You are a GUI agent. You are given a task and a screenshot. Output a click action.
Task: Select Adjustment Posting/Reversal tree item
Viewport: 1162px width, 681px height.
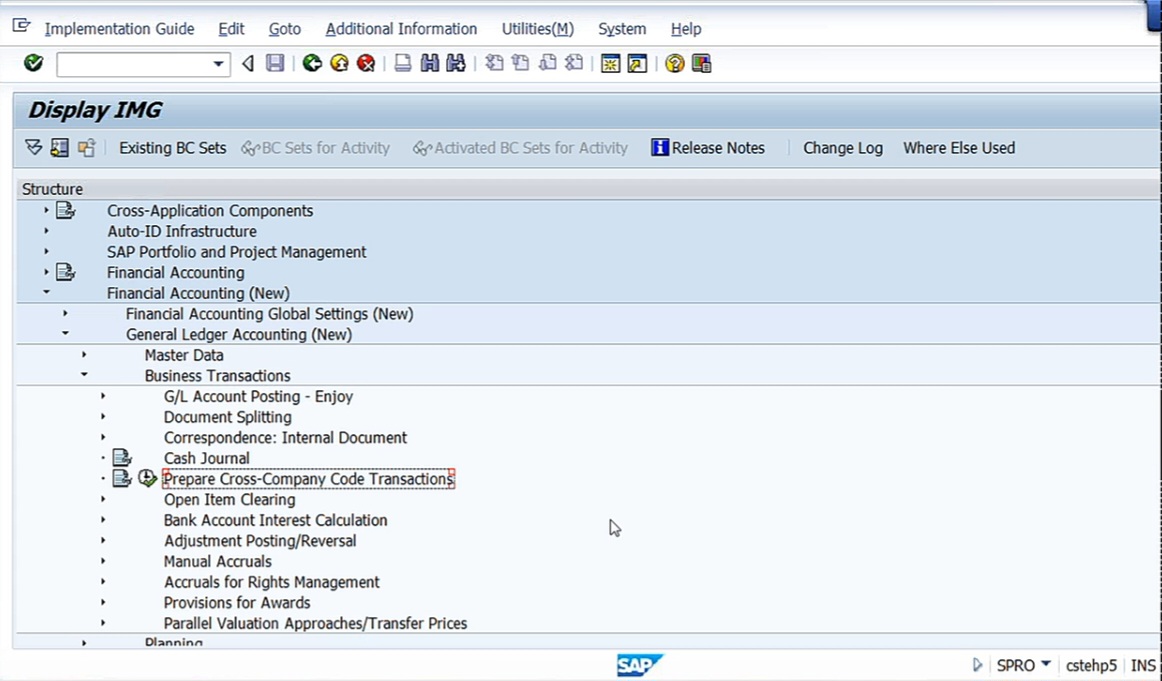[260, 541]
